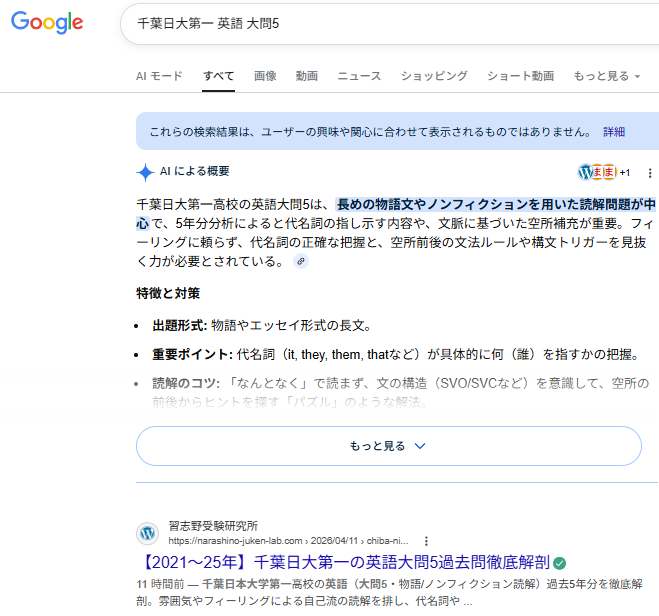This screenshot has height=616, width=659.
Task: Open the 動画 search tab
Action: pyautogui.click(x=307, y=76)
